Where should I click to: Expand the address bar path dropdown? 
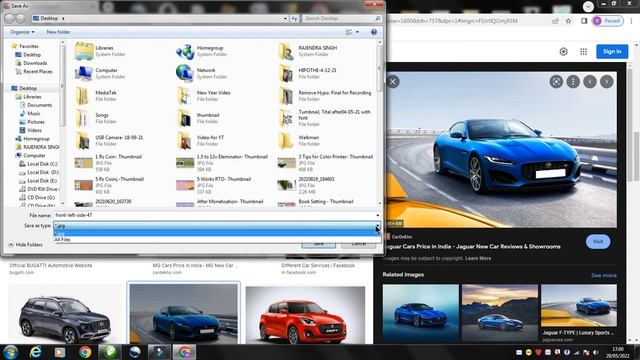point(285,18)
